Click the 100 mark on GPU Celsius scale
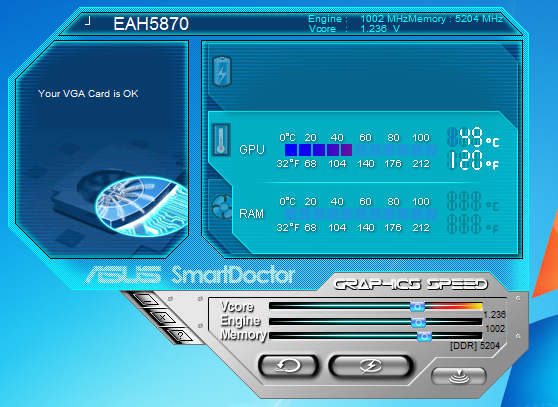 pyautogui.click(x=421, y=138)
